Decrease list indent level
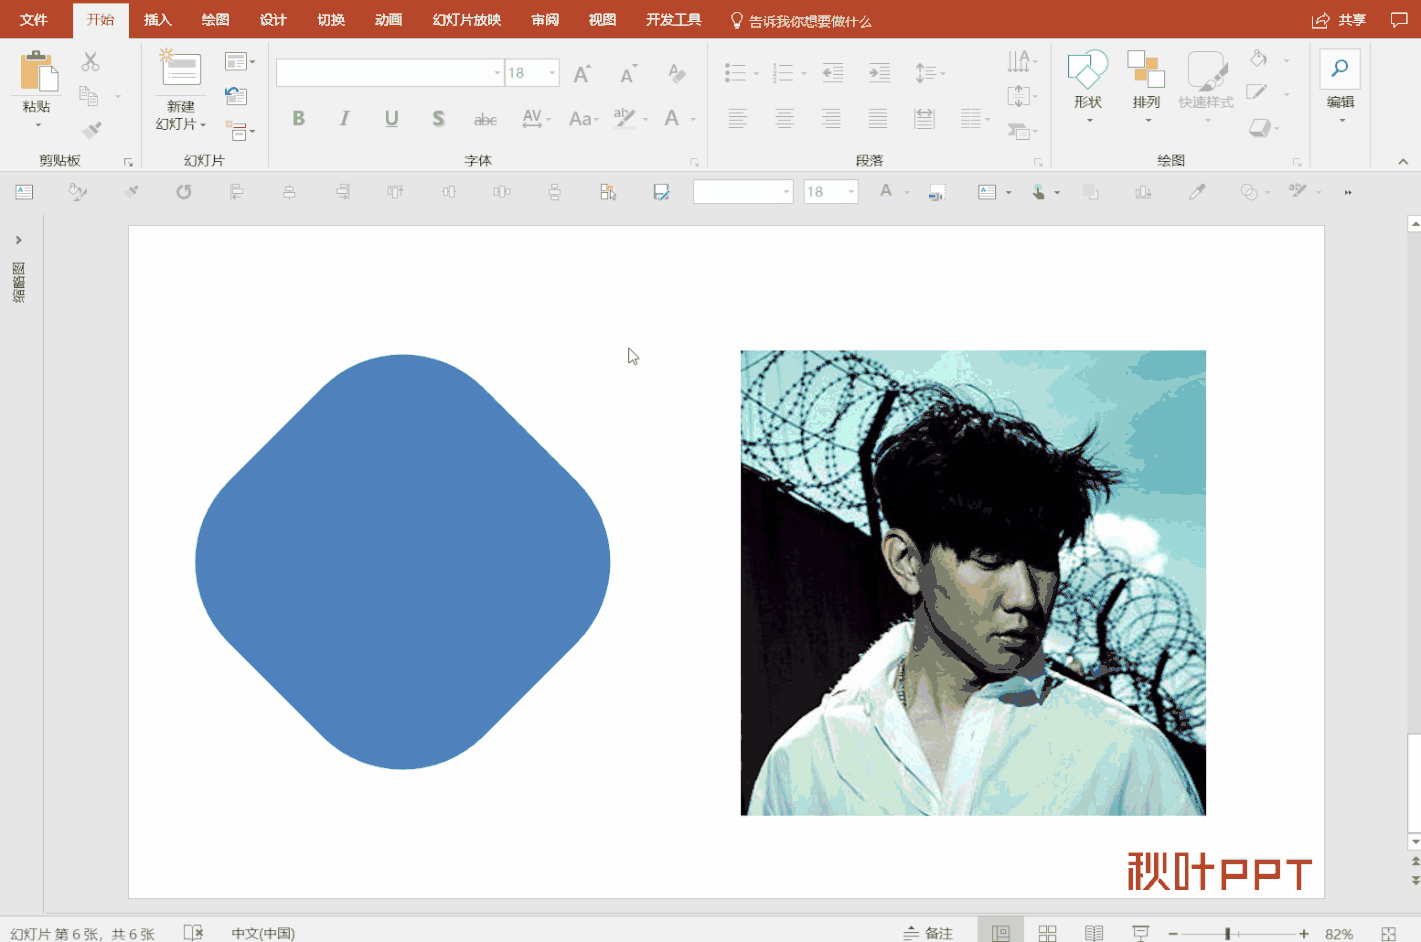Screen dimensions: 1421x942 pos(832,73)
